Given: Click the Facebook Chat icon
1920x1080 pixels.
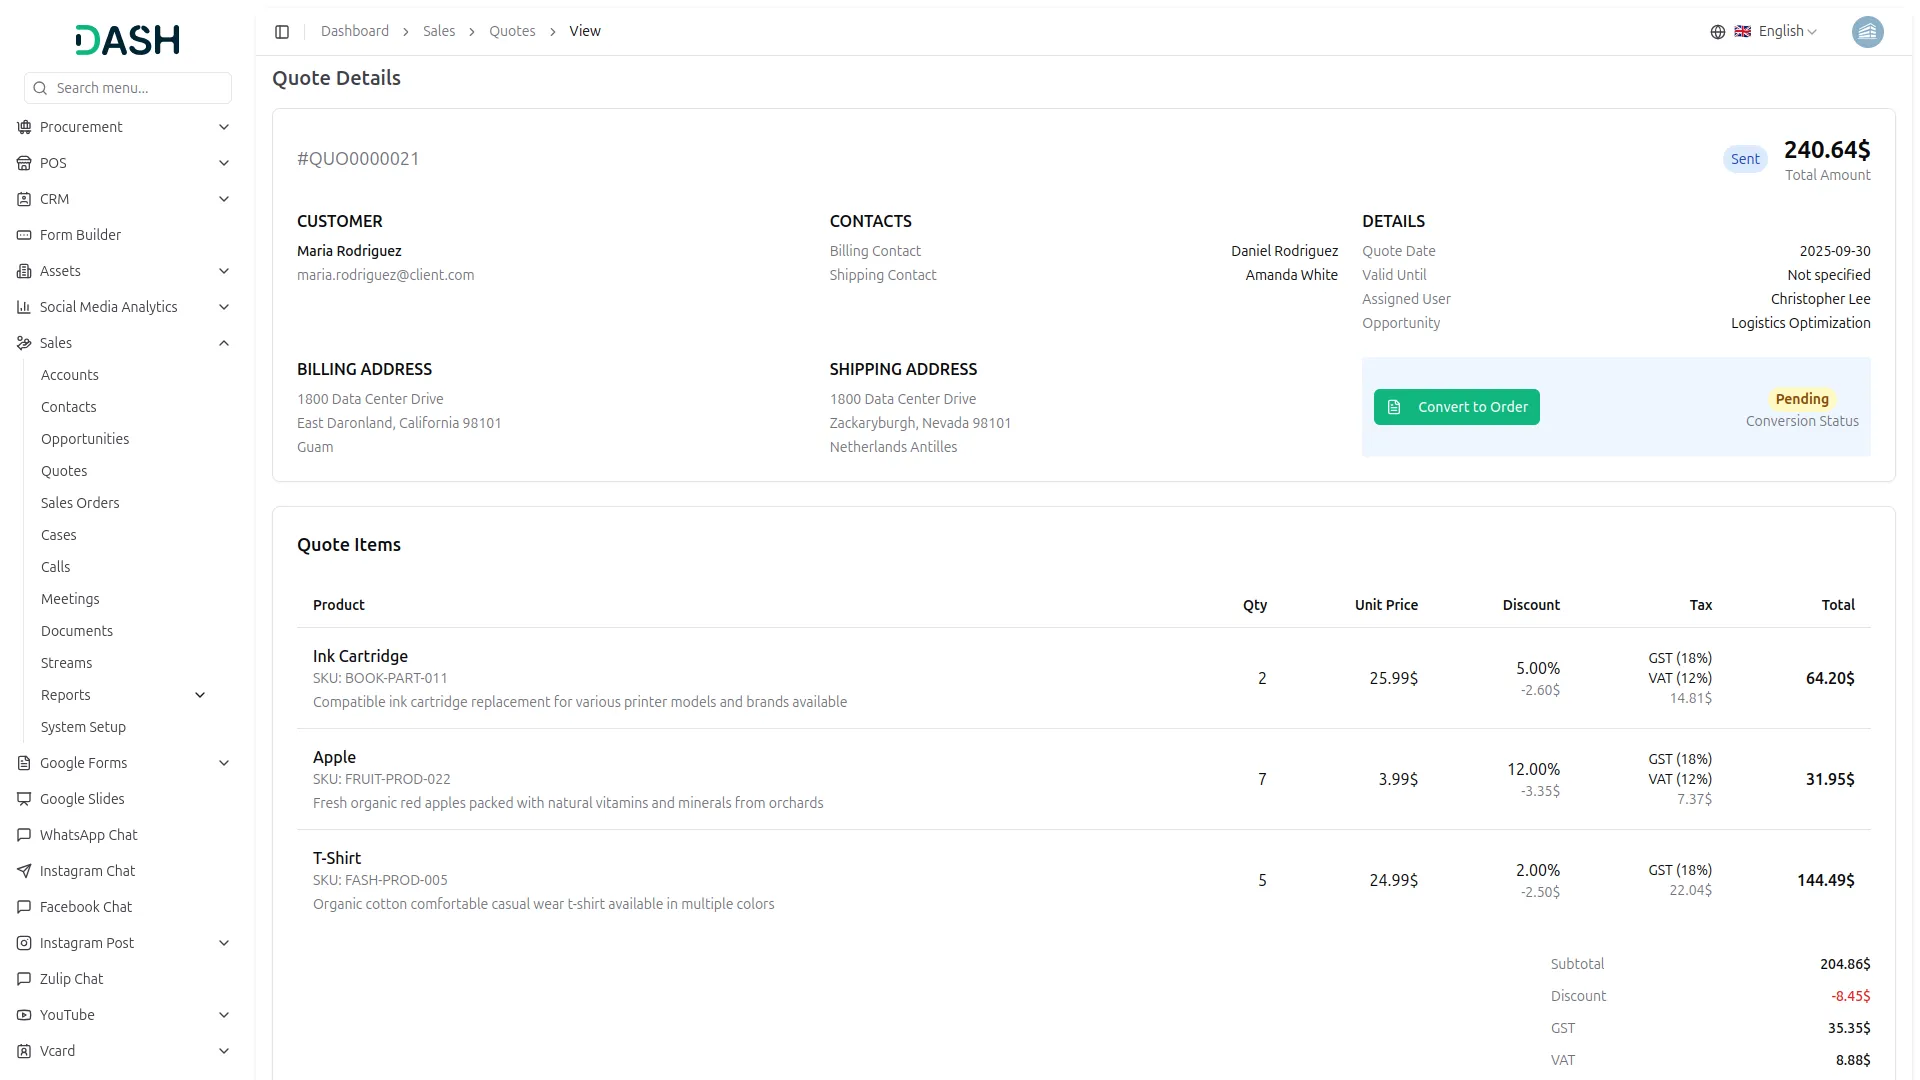Looking at the screenshot, I should pyautogui.click(x=24, y=907).
